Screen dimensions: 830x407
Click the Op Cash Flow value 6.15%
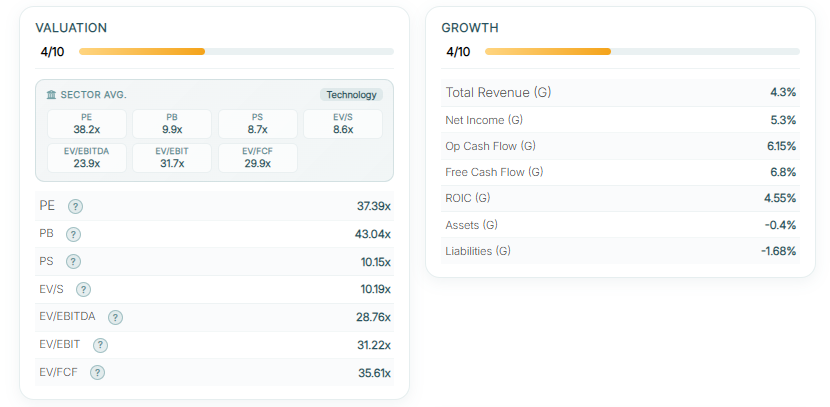781,146
